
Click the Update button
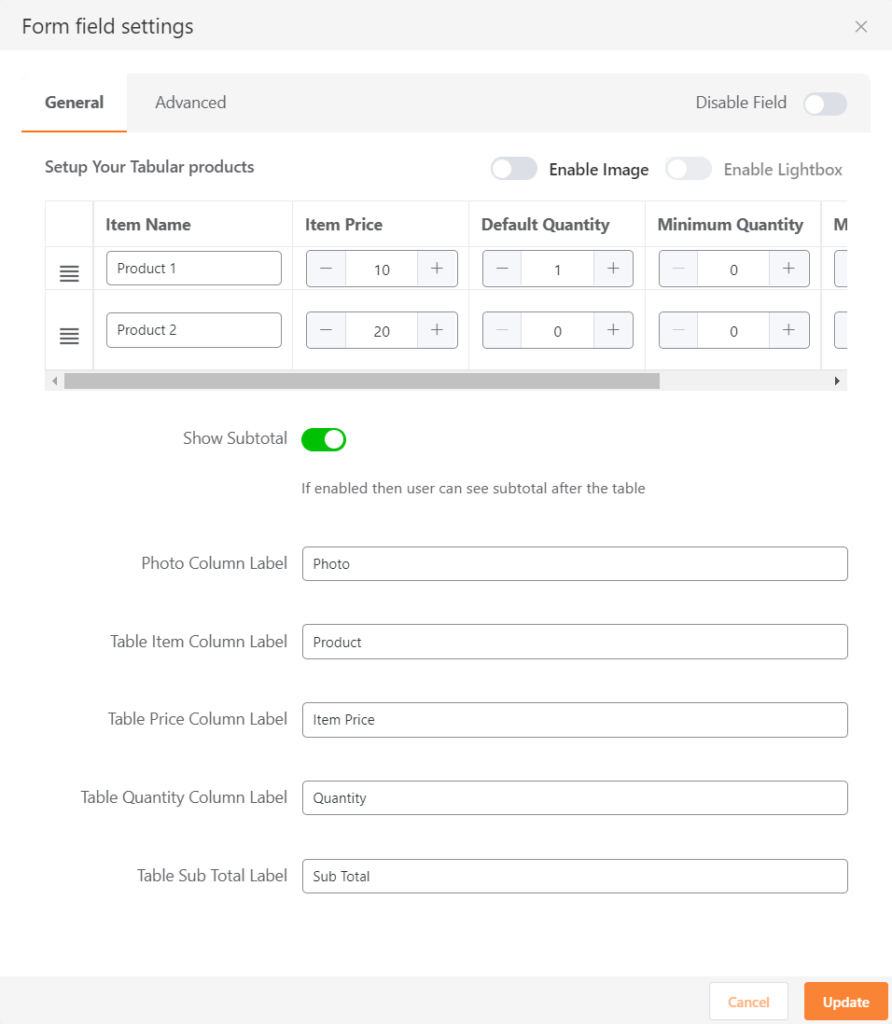click(845, 1001)
